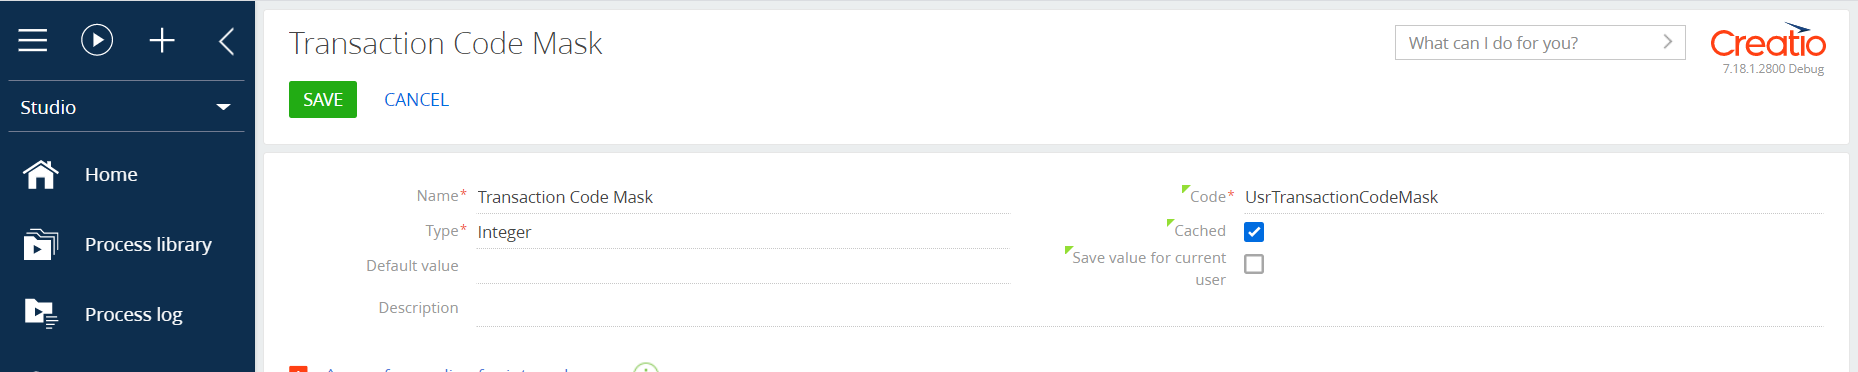This screenshot has width=1858, height=372.
Task: Click the What can I do for you box
Action: [x=1540, y=42]
